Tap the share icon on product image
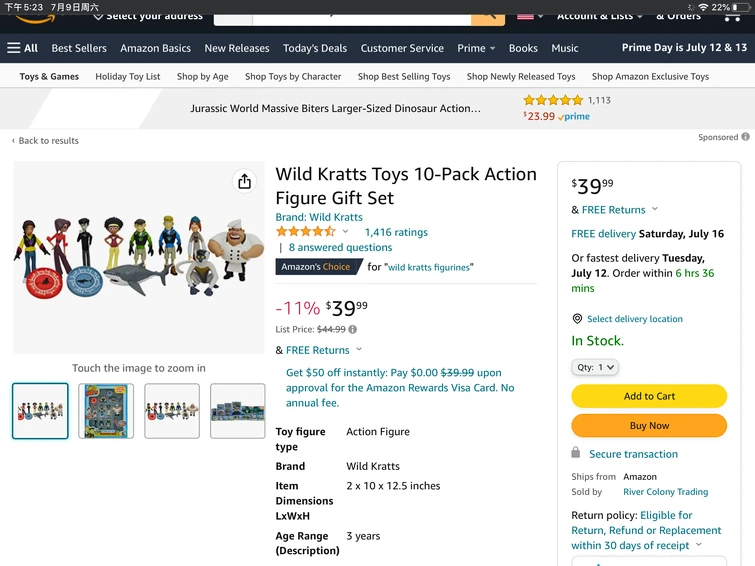The image size is (755, 566). coord(245,181)
